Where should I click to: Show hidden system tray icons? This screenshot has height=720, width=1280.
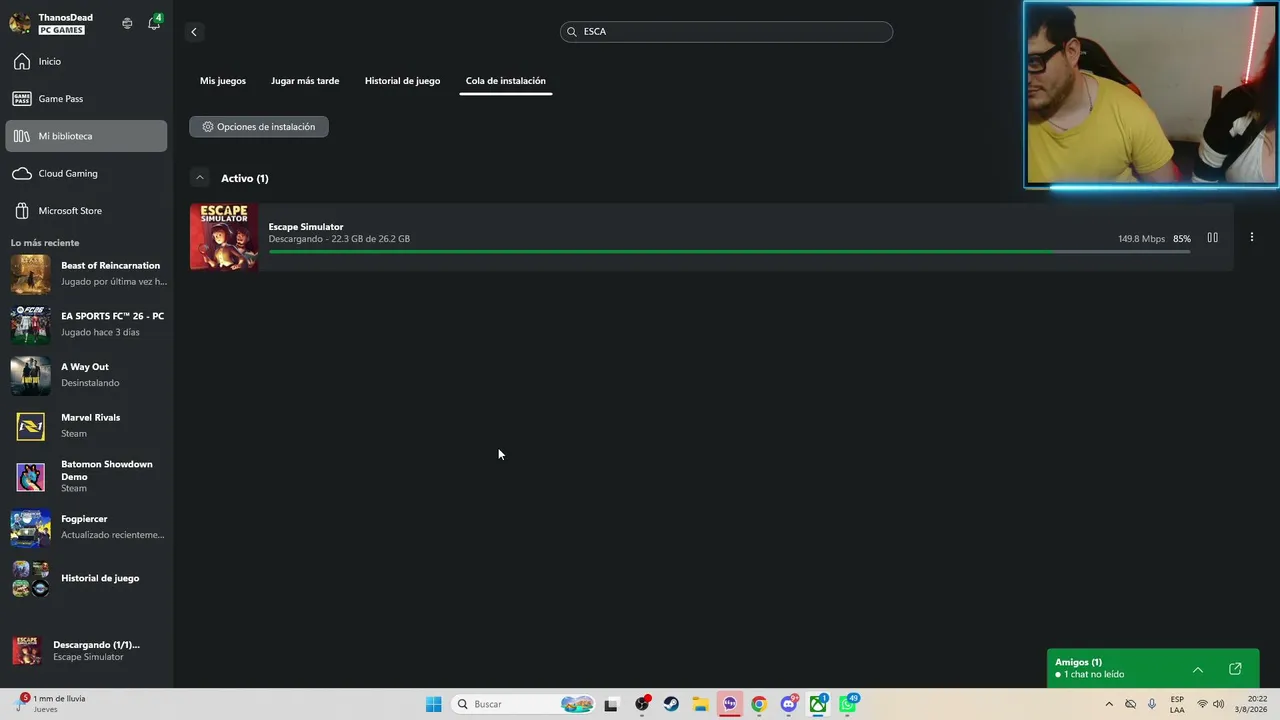point(1109,704)
